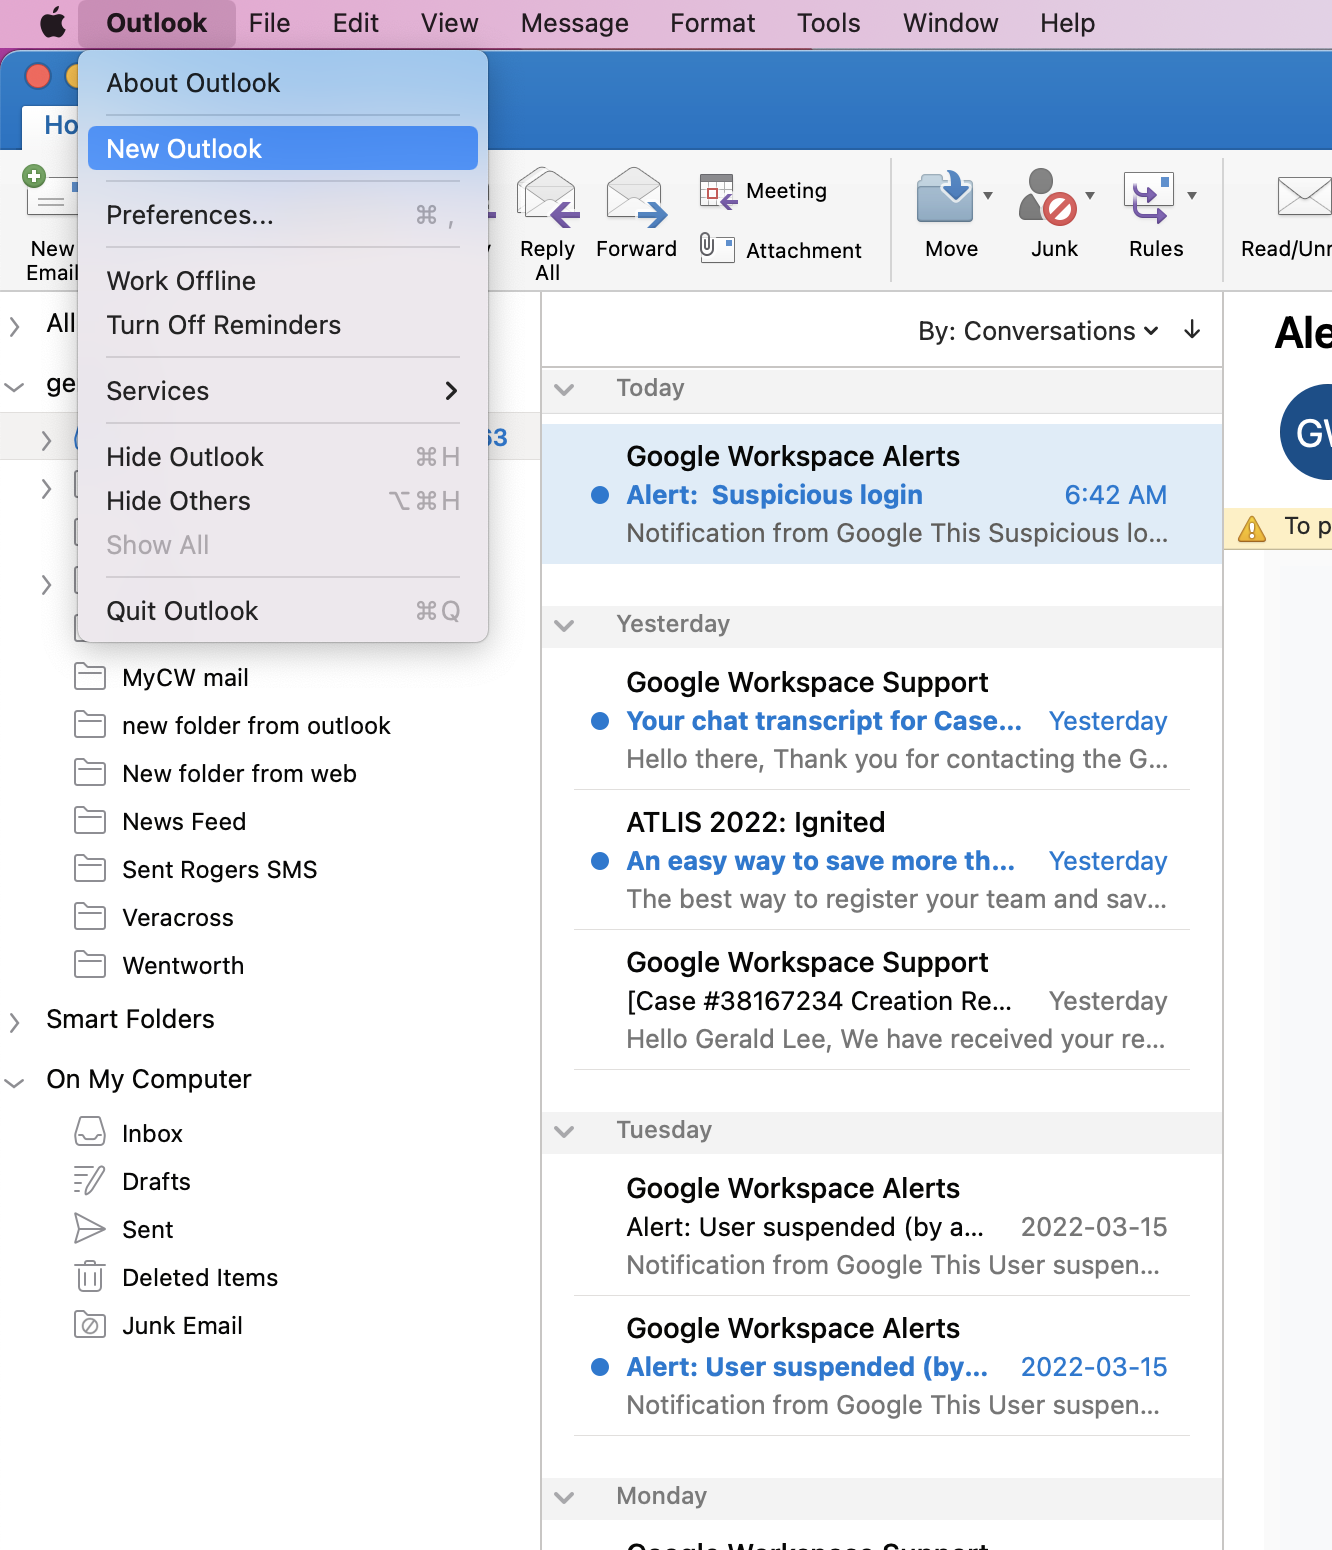Choose Quit Outlook
This screenshot has width=1332, height=1550.
(x=283, y=611)
